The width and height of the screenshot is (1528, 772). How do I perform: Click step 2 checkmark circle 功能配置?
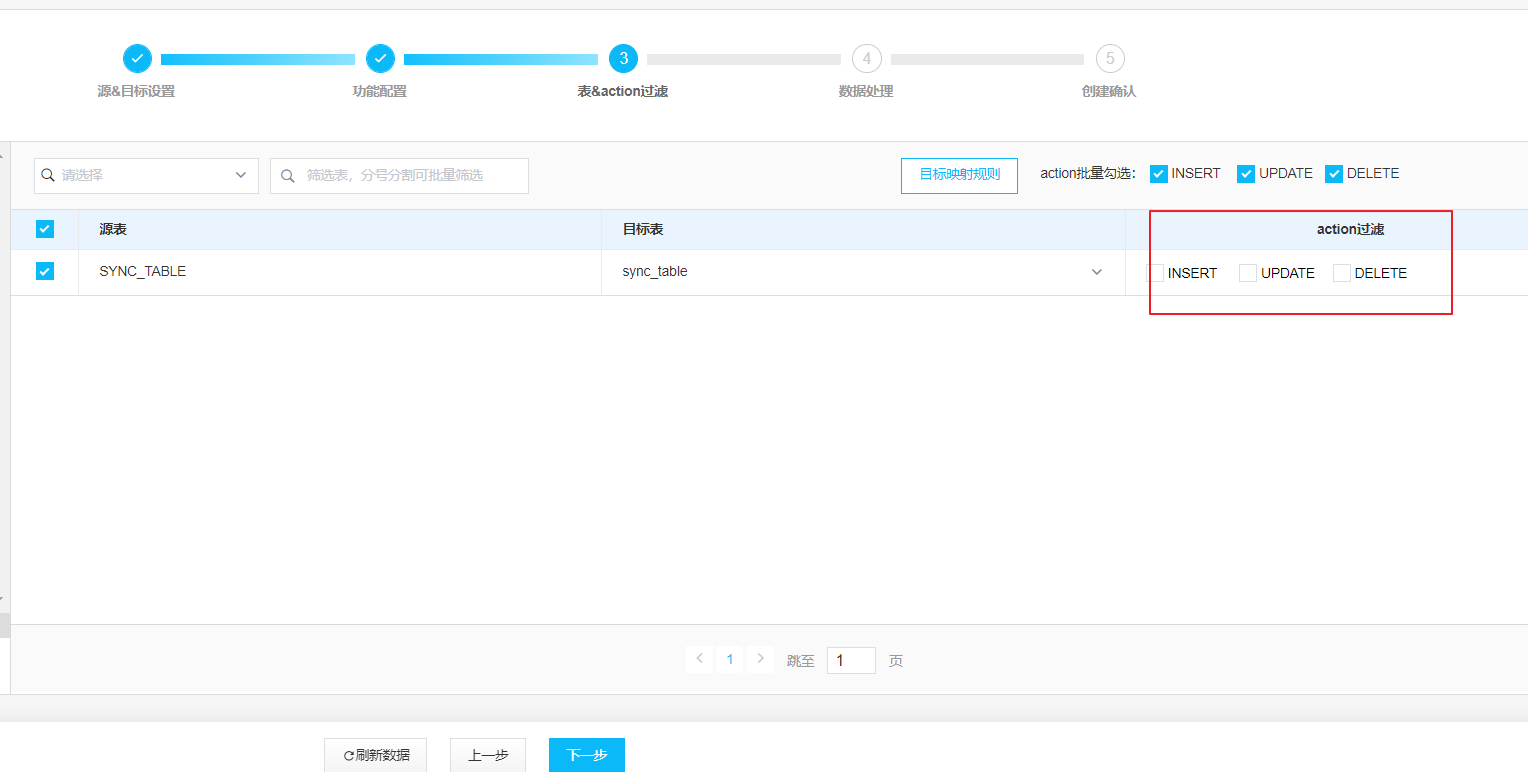pyautogui.click(x=380, y=59)
